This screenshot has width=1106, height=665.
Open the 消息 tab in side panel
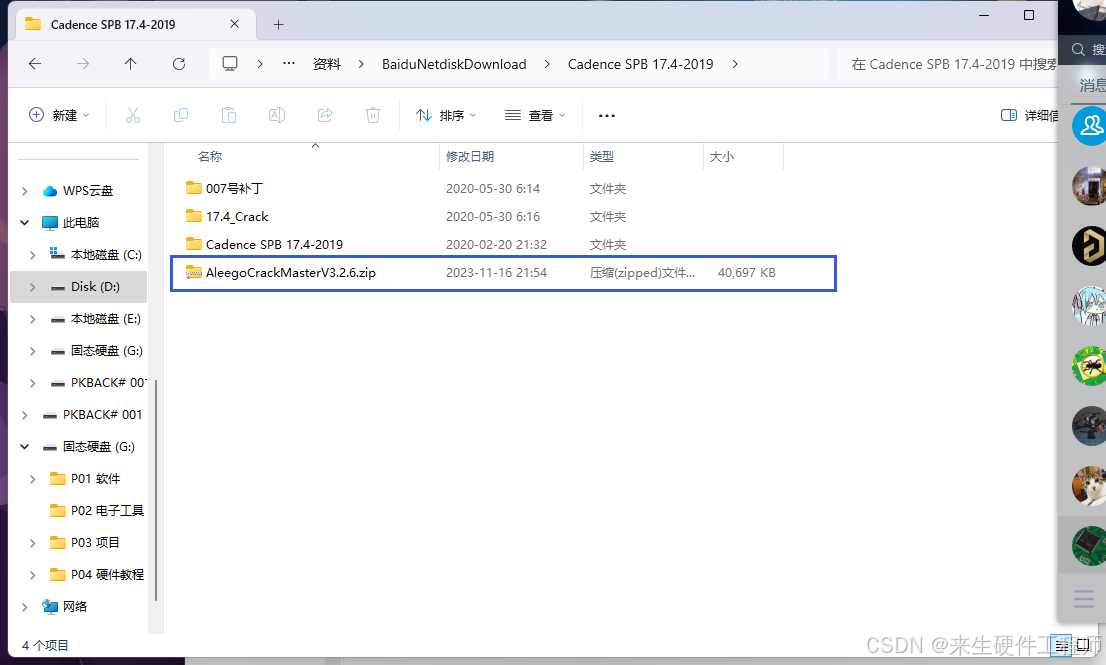(x=1092, y=85)
